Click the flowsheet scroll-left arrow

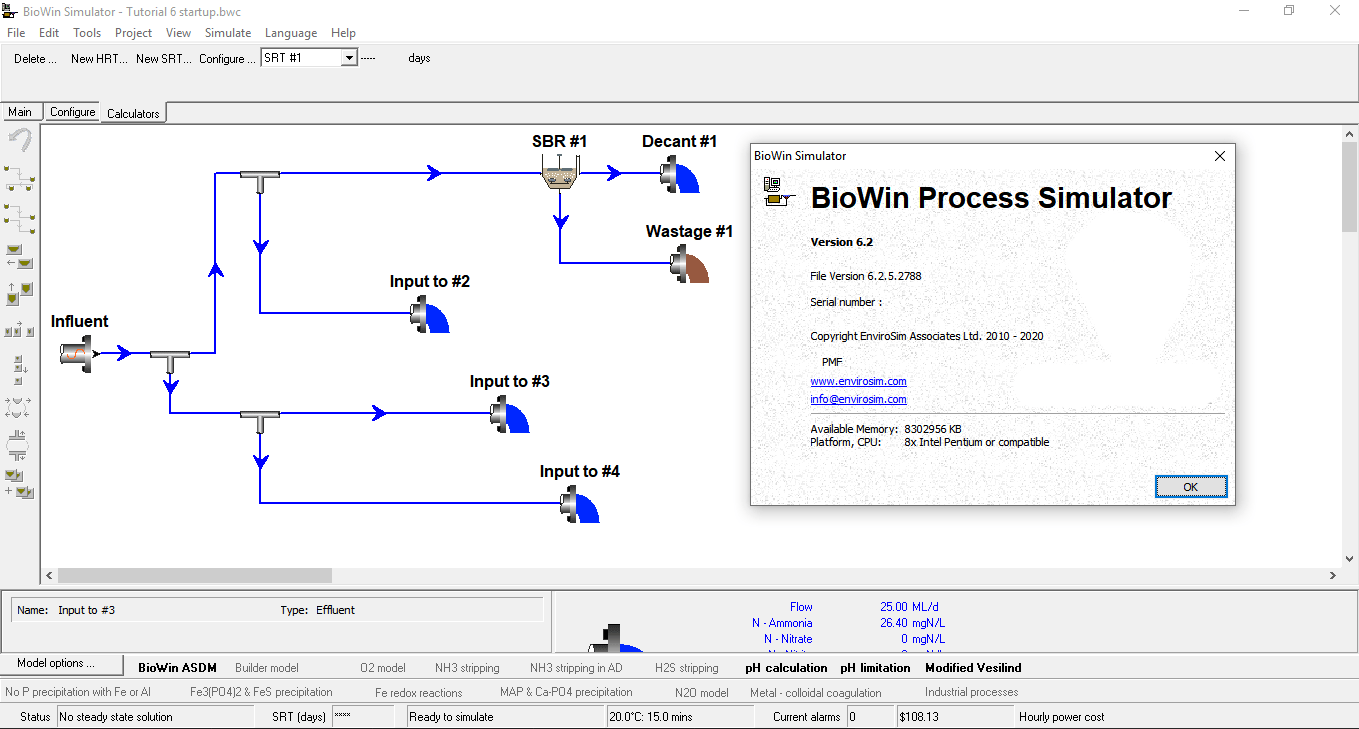click(x=49, y=575)
